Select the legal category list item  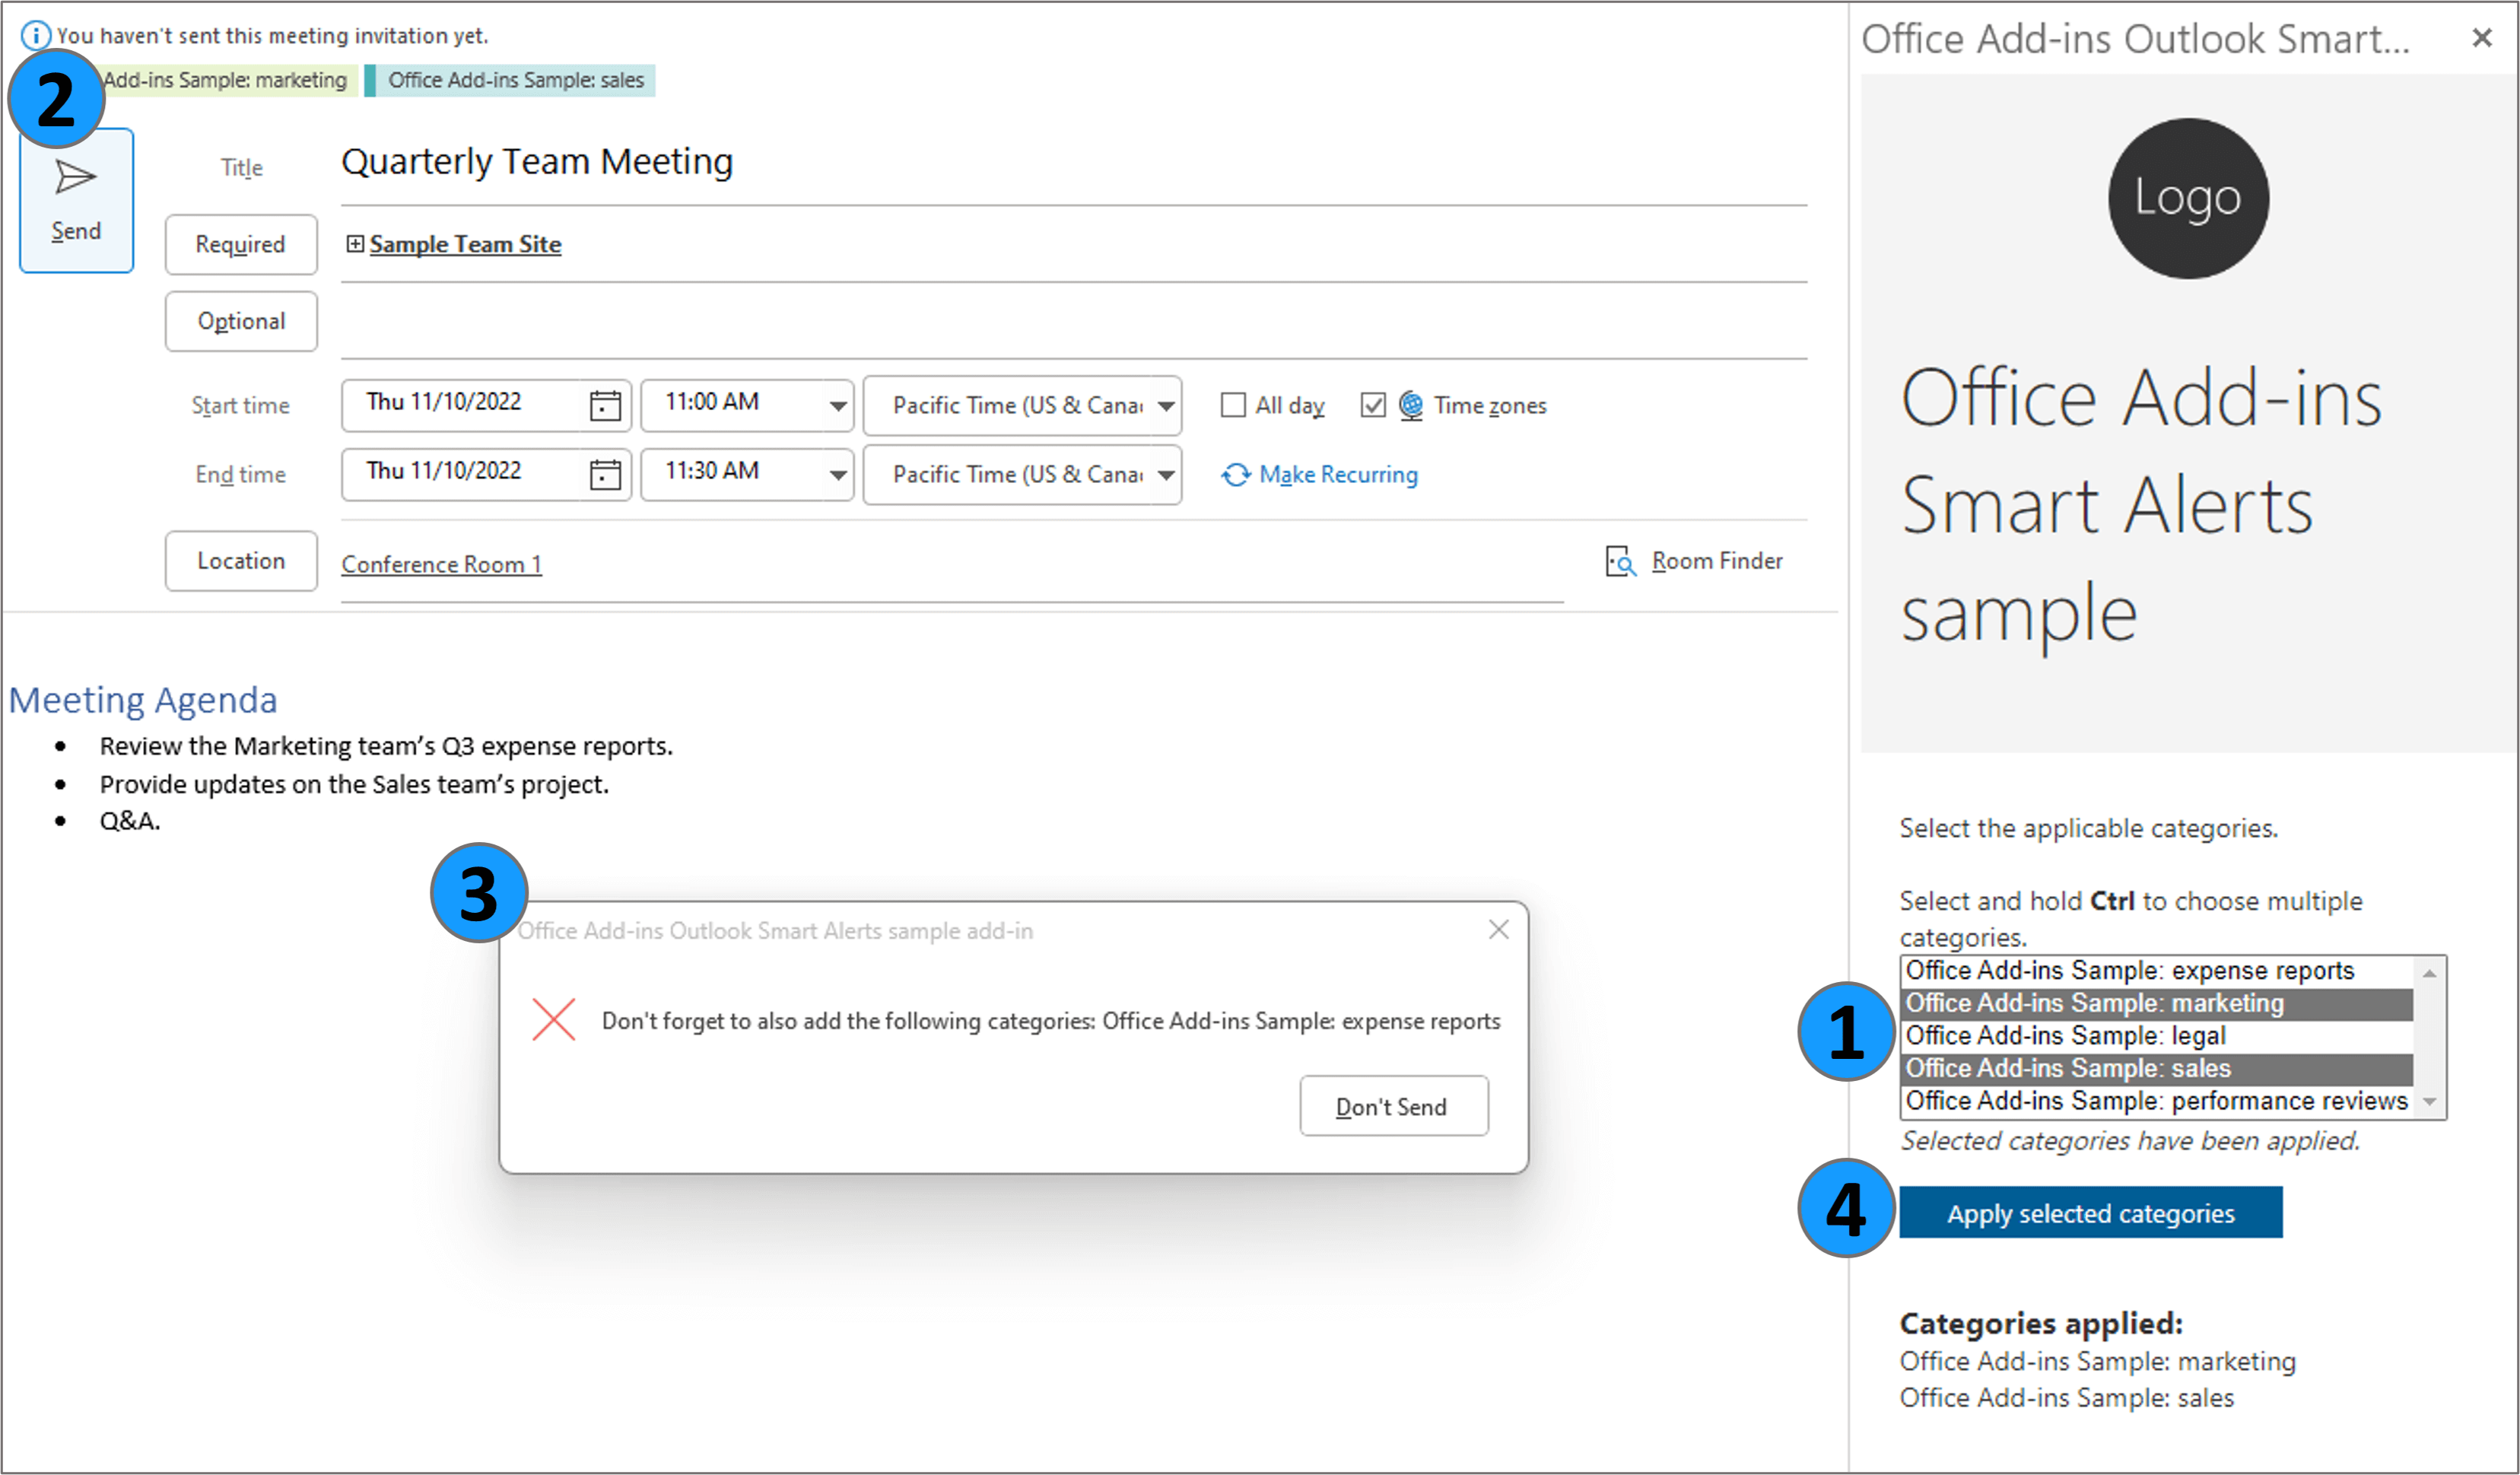tap(2066, 1035)
